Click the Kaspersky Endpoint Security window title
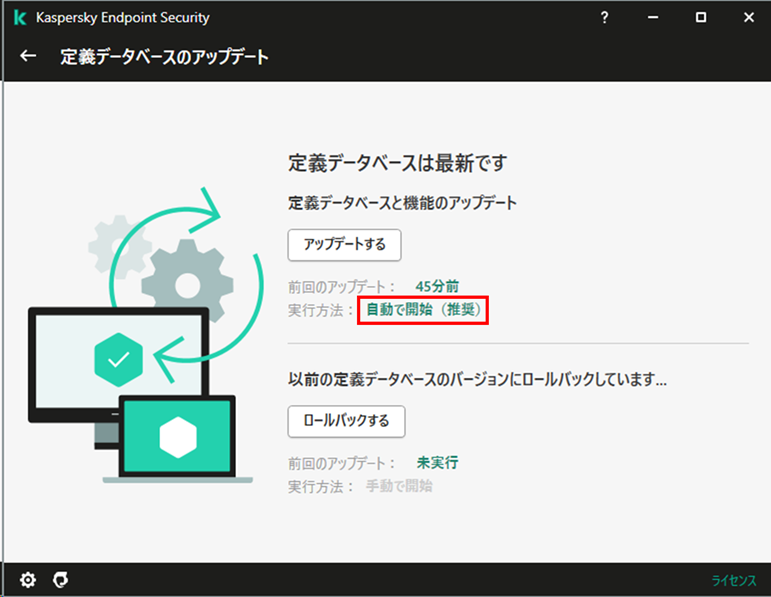 click(122, 18)
